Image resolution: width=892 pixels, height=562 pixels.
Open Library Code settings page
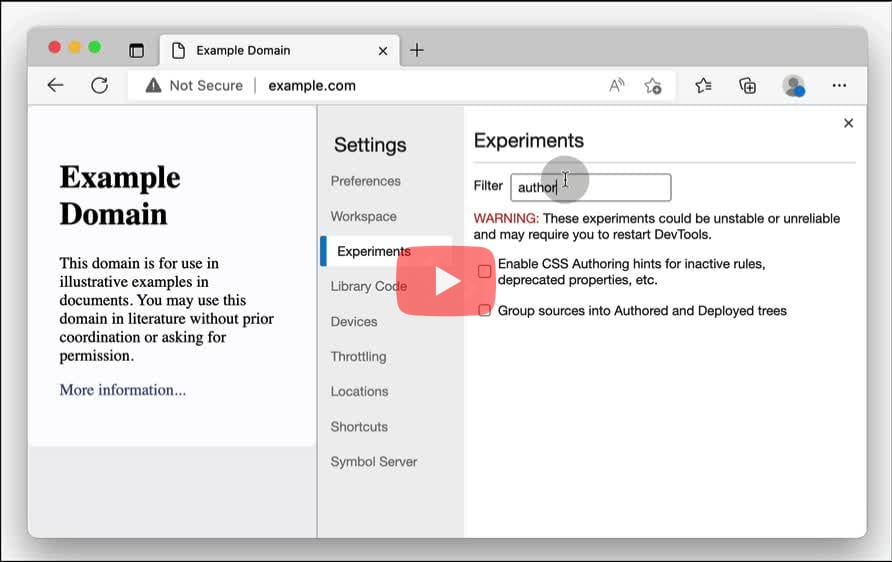coord(369,286)
